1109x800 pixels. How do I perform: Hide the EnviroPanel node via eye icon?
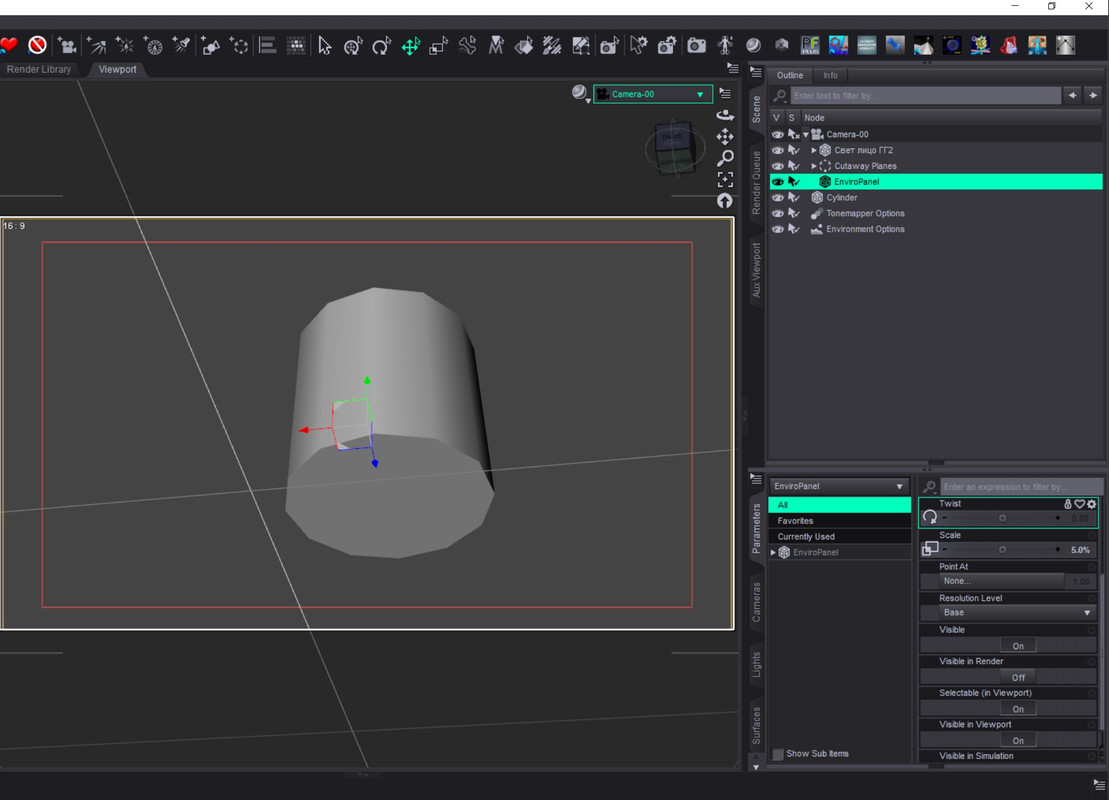click(x=777, y=182)
